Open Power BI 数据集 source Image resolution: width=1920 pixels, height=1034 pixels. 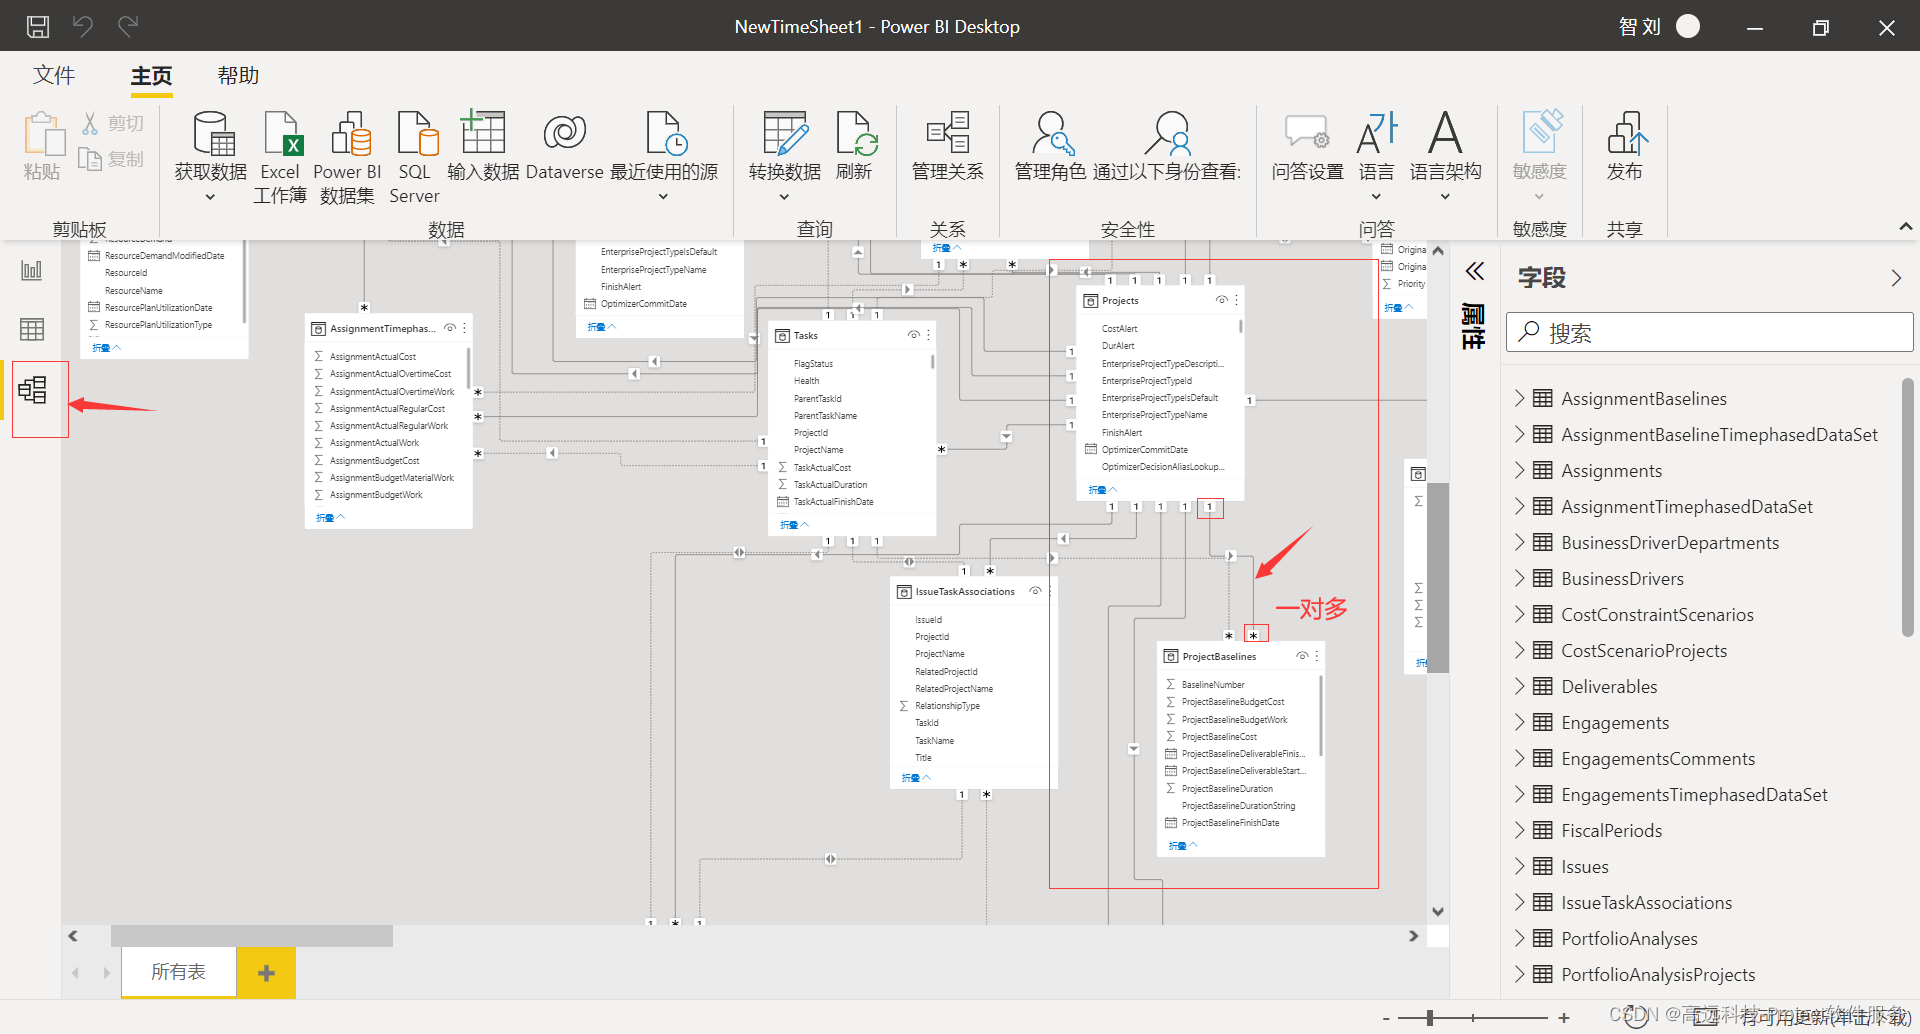(347, 157)
